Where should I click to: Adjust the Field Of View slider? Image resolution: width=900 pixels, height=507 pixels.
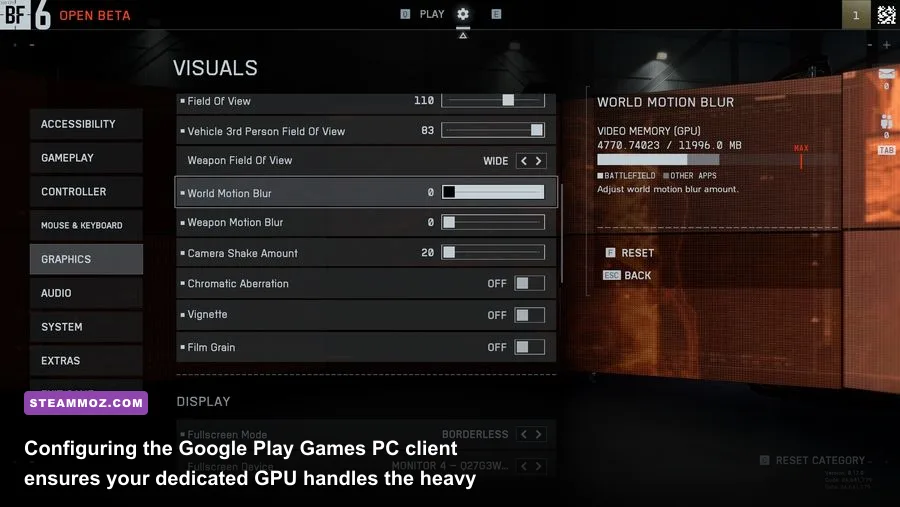coord(493,100)
